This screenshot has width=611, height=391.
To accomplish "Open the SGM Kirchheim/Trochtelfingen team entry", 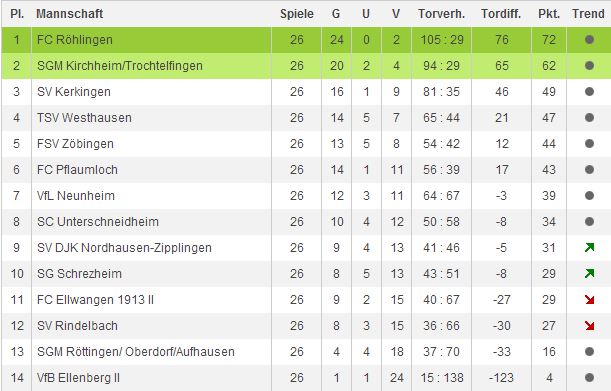I will click(x=120, y=65).
